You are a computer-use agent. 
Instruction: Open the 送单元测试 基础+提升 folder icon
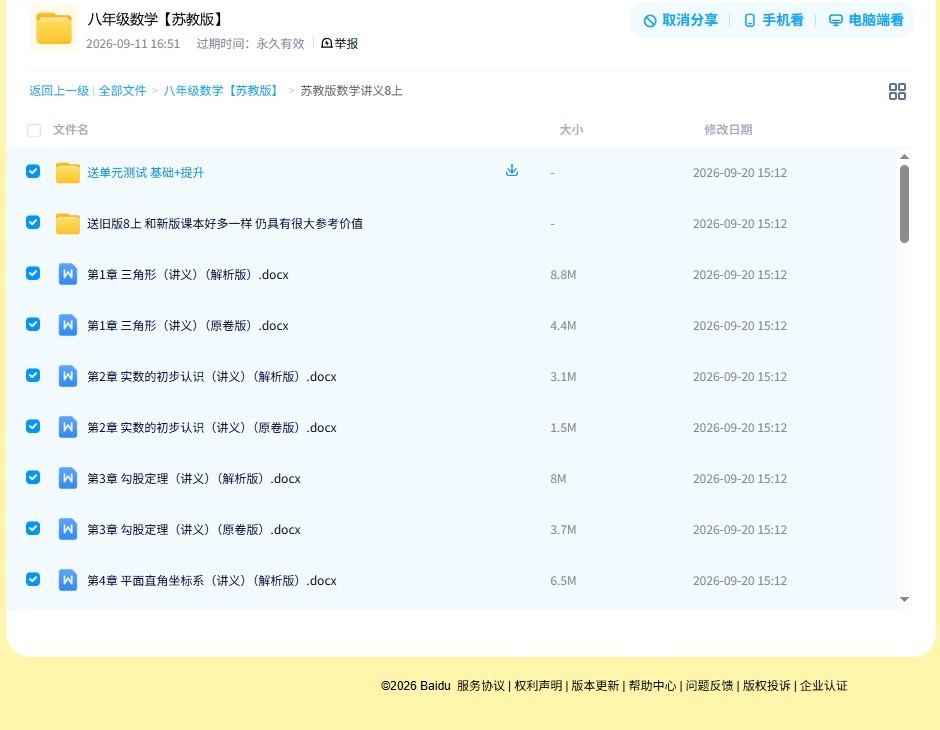pos(68,173)
